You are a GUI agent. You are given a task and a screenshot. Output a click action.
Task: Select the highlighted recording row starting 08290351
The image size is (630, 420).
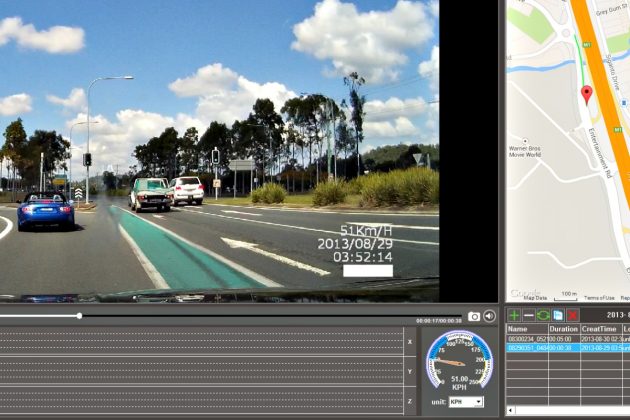(x=568, y=348)
